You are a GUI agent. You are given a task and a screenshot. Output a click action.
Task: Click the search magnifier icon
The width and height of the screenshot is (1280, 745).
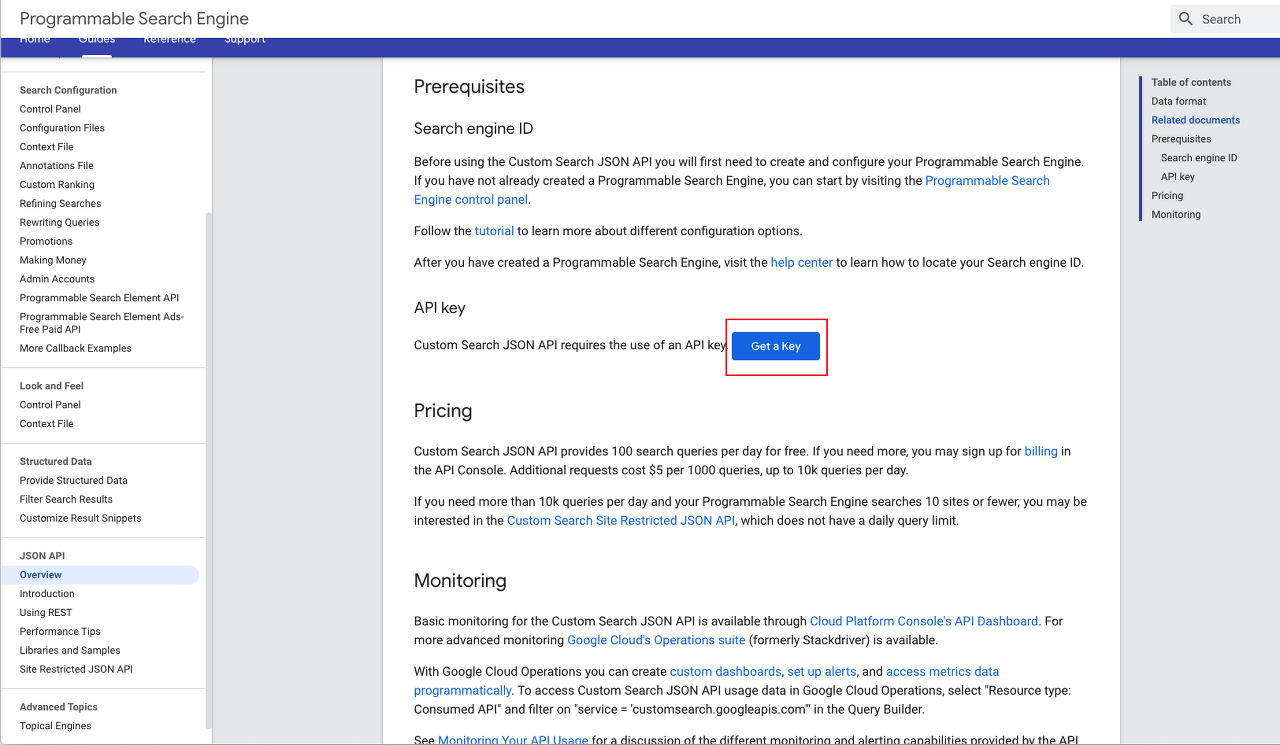pyautogui.click(x=1186, y=19)
